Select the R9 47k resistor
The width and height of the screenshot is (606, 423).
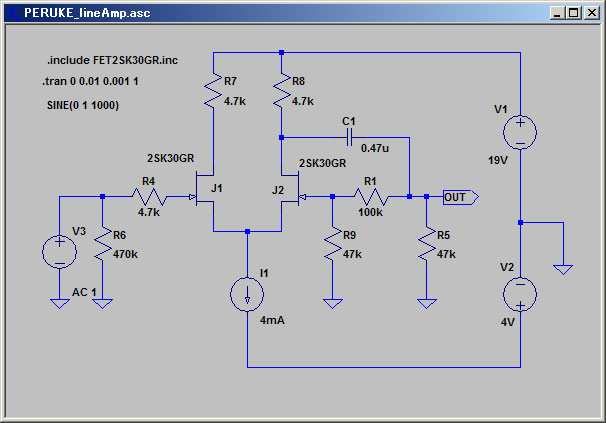[332, 244]
